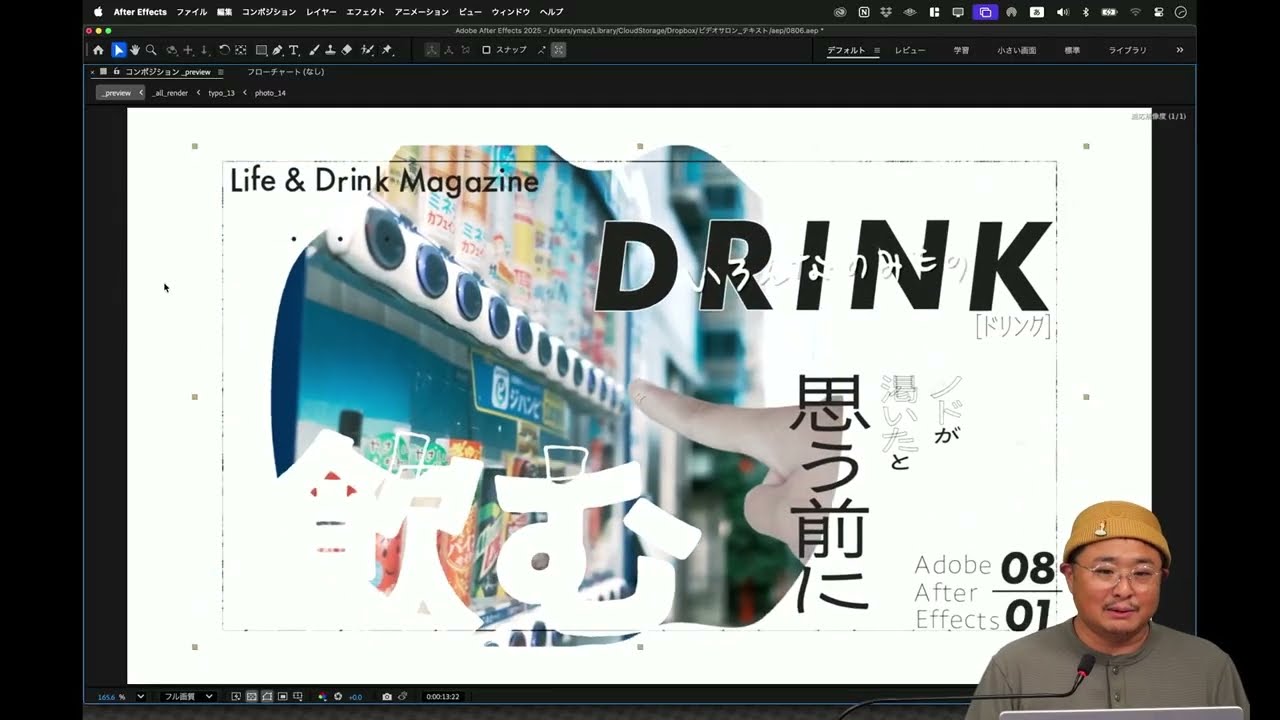Open the レイヤー menu
The image size is (1280, 720).
321,12
